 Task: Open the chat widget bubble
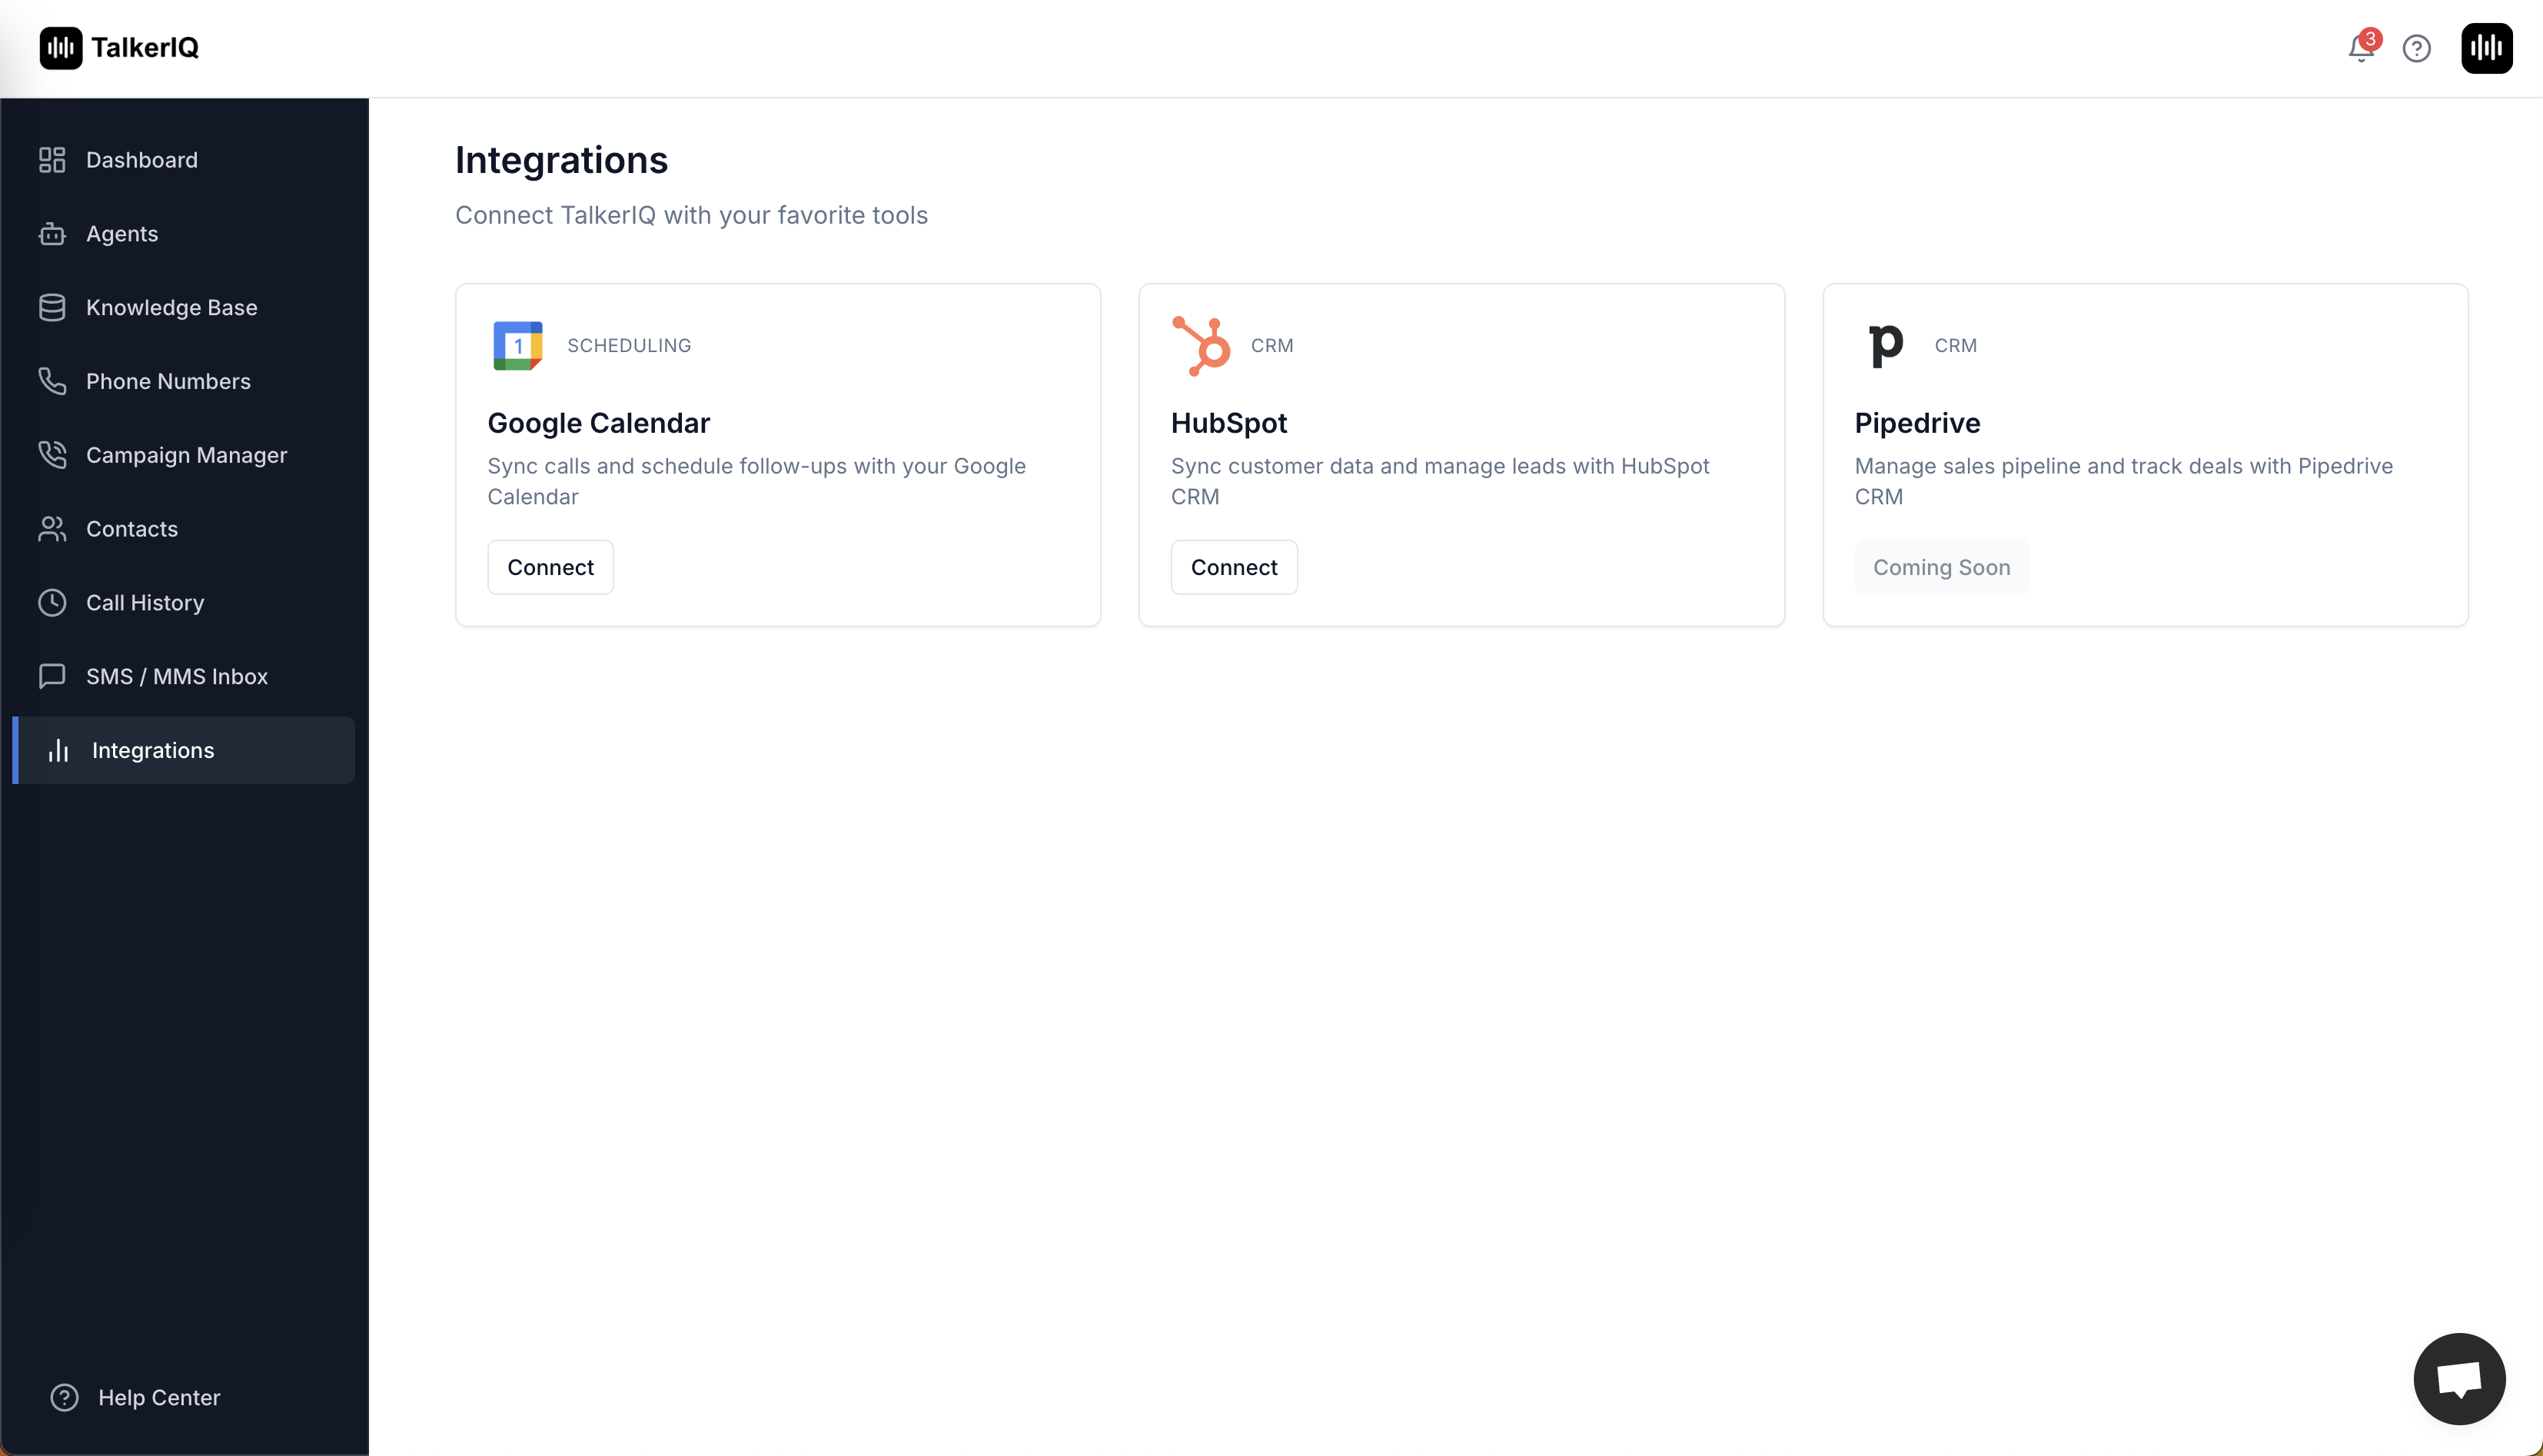(x=2459, y=1378)
